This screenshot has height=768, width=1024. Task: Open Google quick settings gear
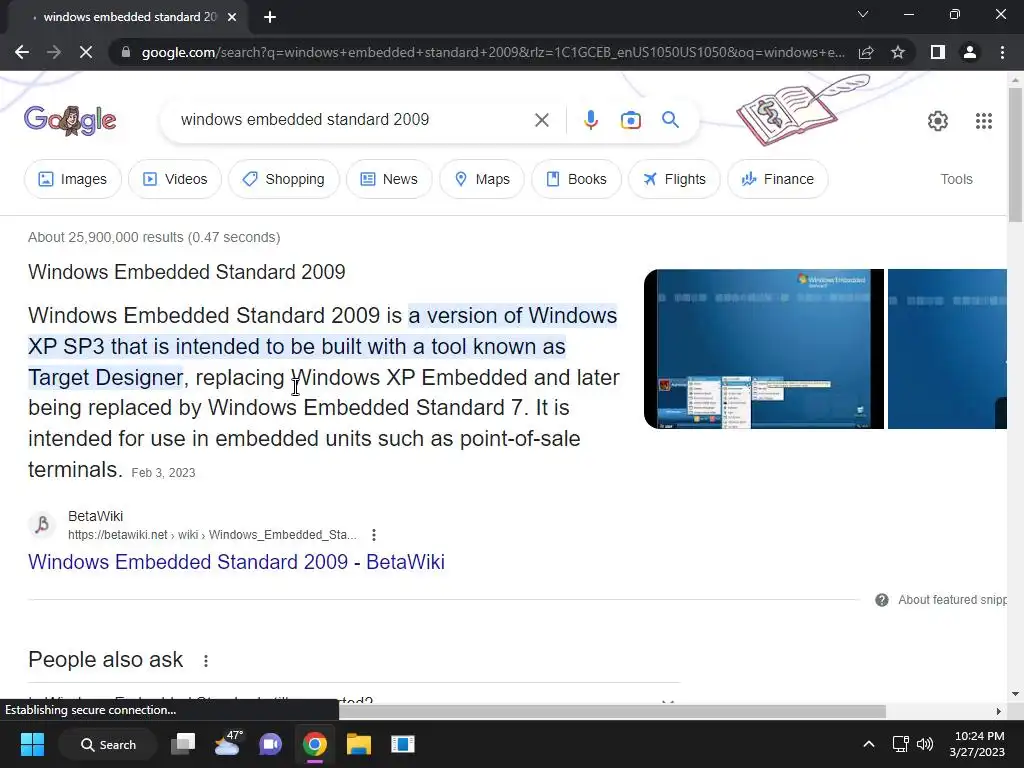(x=938, y=121)
